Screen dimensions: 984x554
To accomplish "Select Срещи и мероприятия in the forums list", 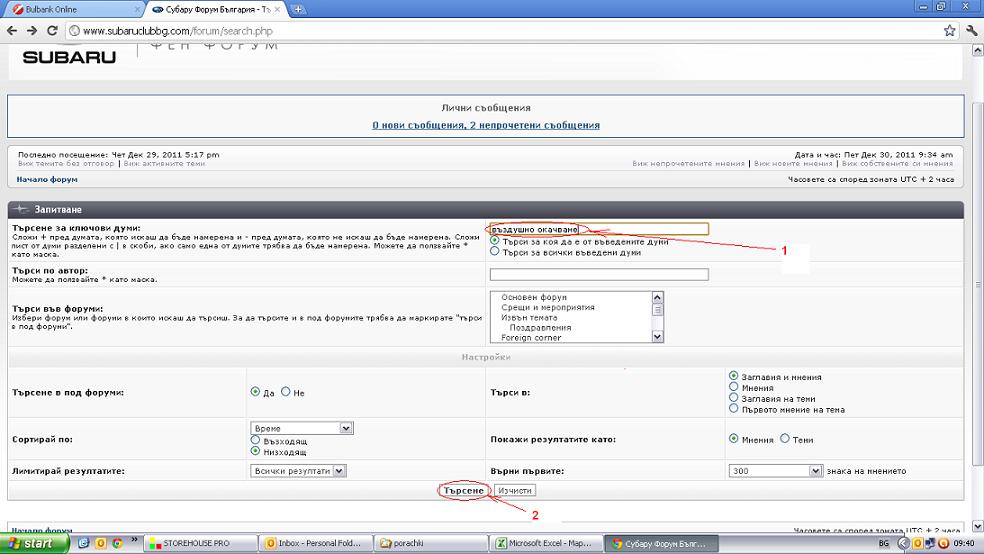I will (x=548, y=307).
